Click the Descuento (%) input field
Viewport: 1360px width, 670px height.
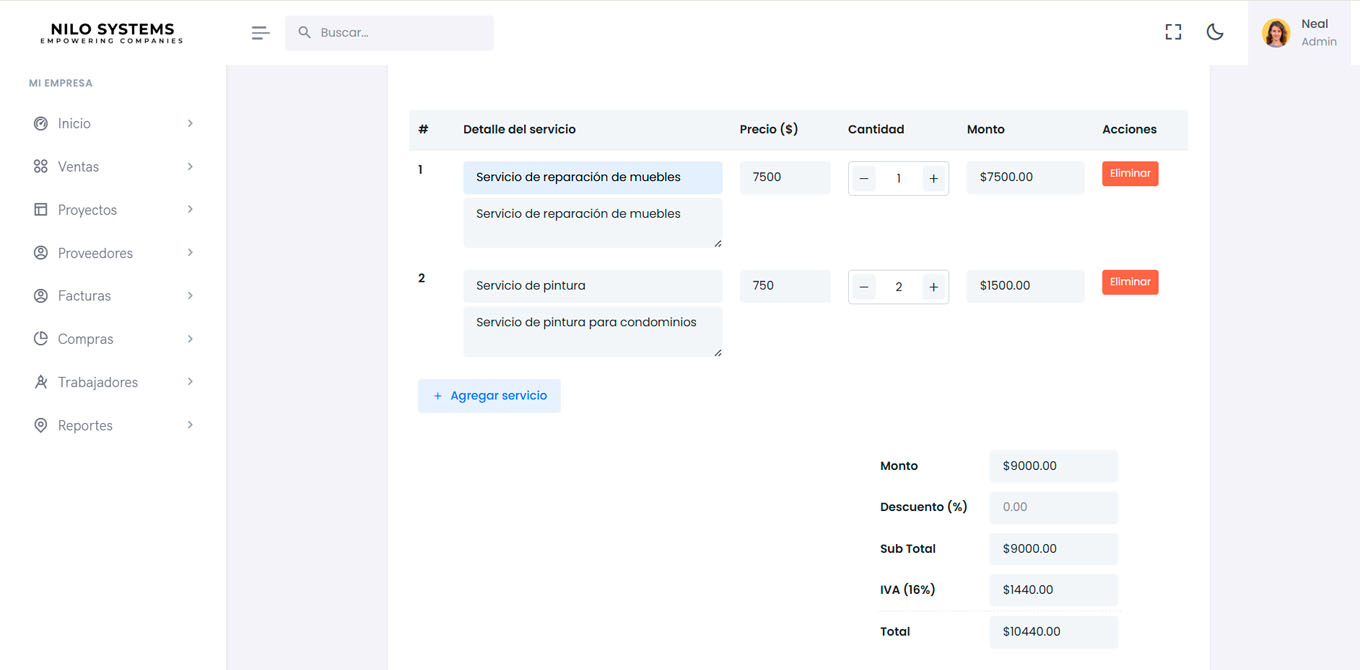point(1053,507)
